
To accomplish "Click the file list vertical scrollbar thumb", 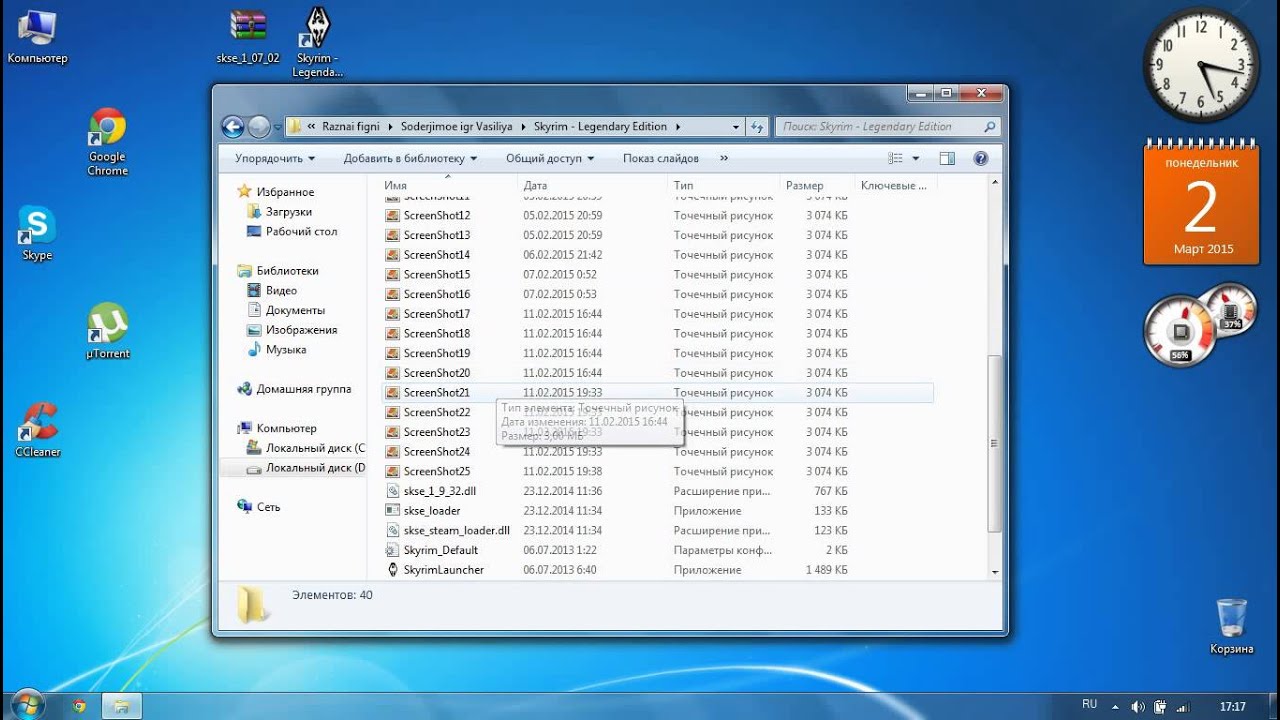I will coord(994,444).
